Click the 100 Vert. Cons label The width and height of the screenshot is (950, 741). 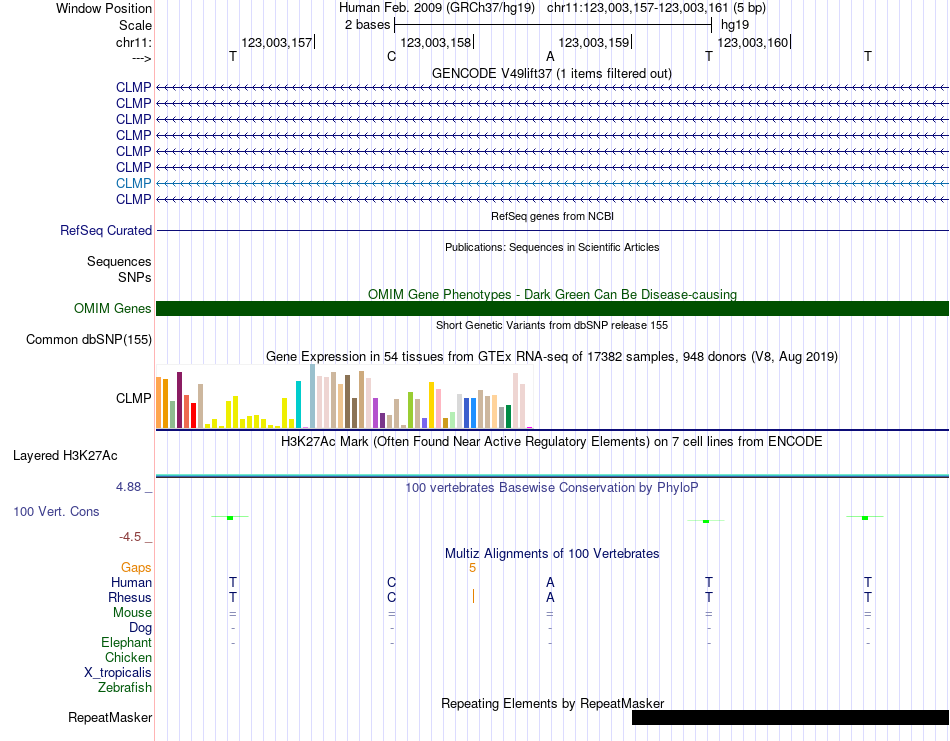click(x=56, y=511)
